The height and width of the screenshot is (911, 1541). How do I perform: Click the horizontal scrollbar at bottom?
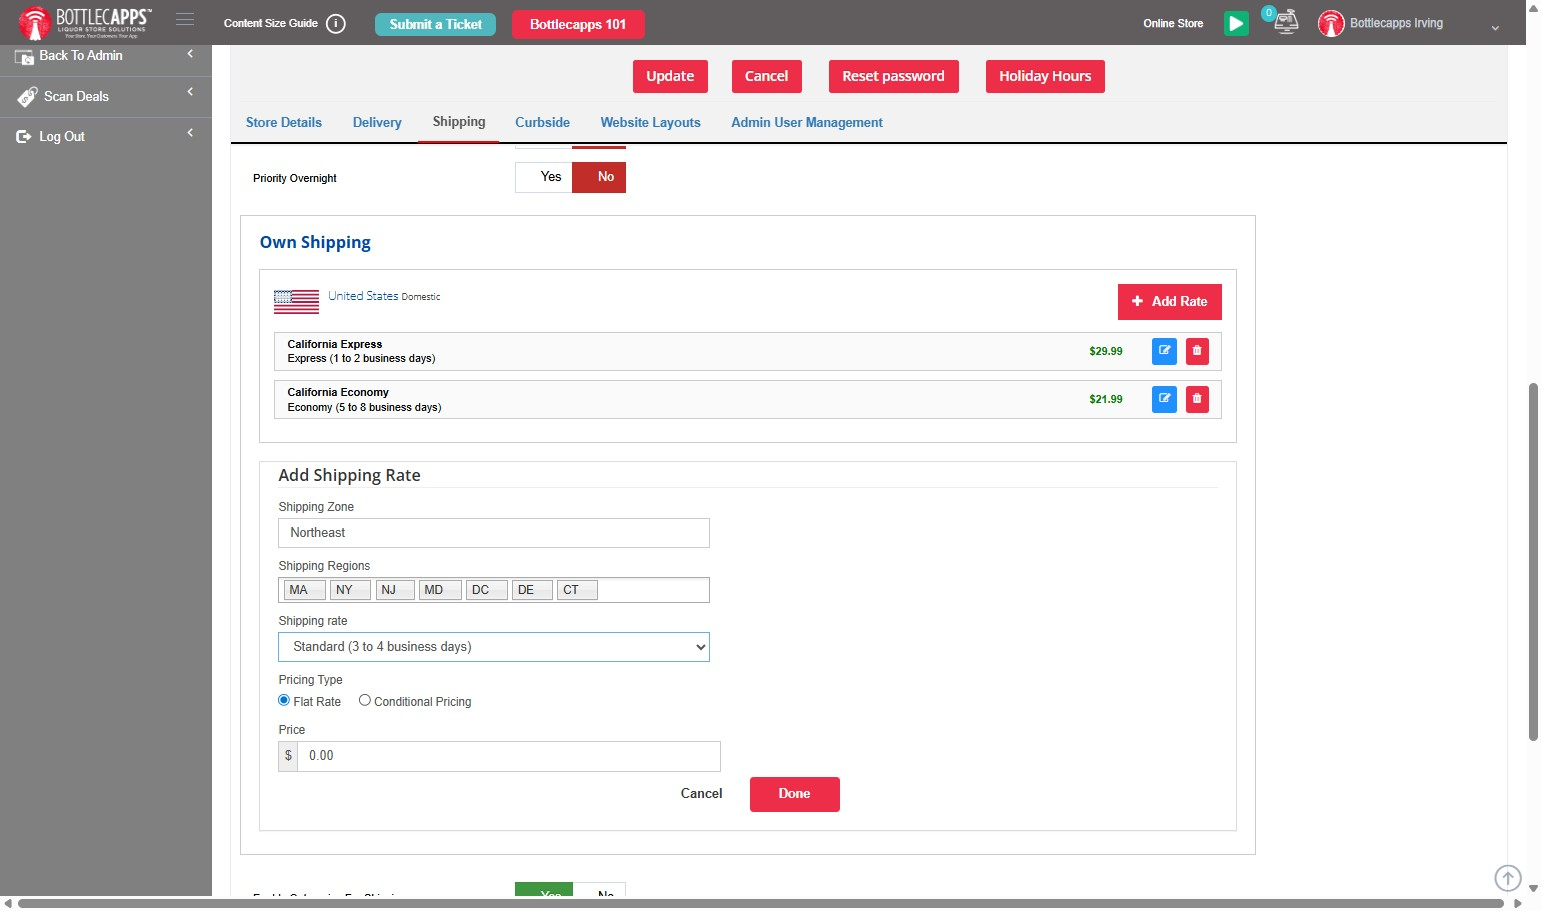pos(761,903)
